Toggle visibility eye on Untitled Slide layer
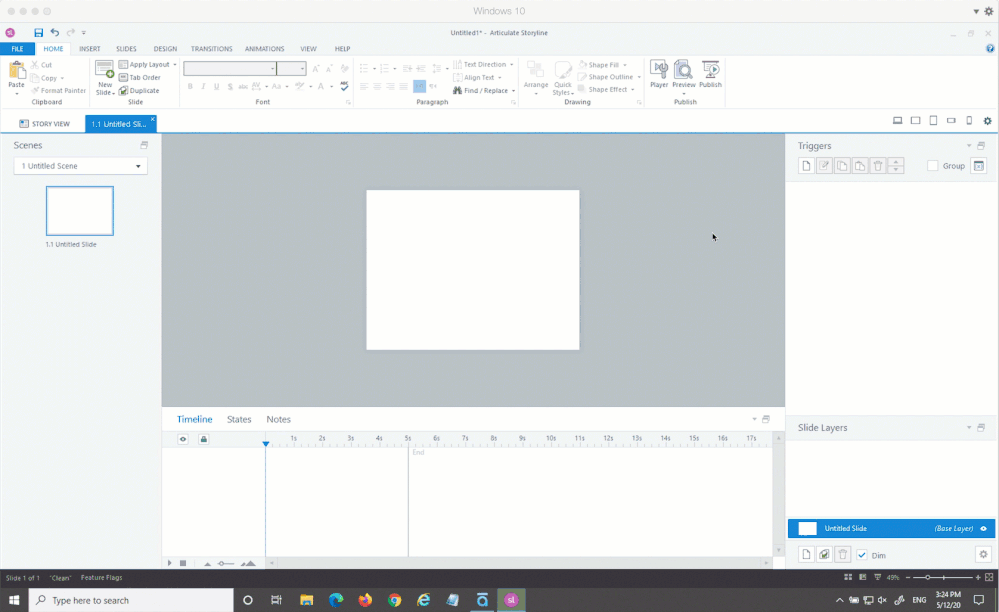This screenshot has width=999, height=612. (x=984, y=529)
